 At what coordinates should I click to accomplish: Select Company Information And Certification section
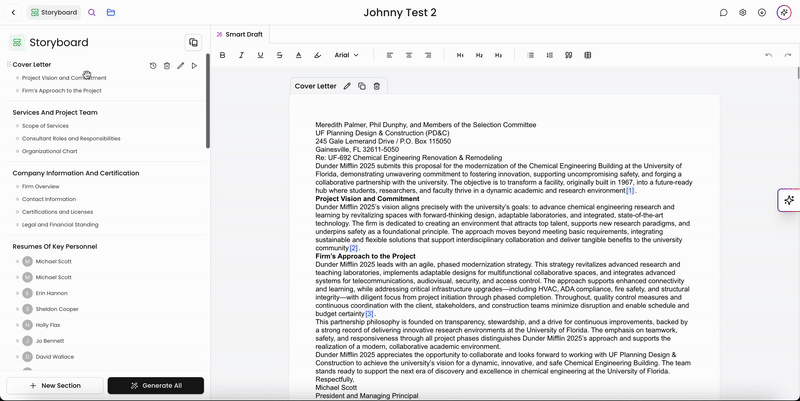point(76,173)
